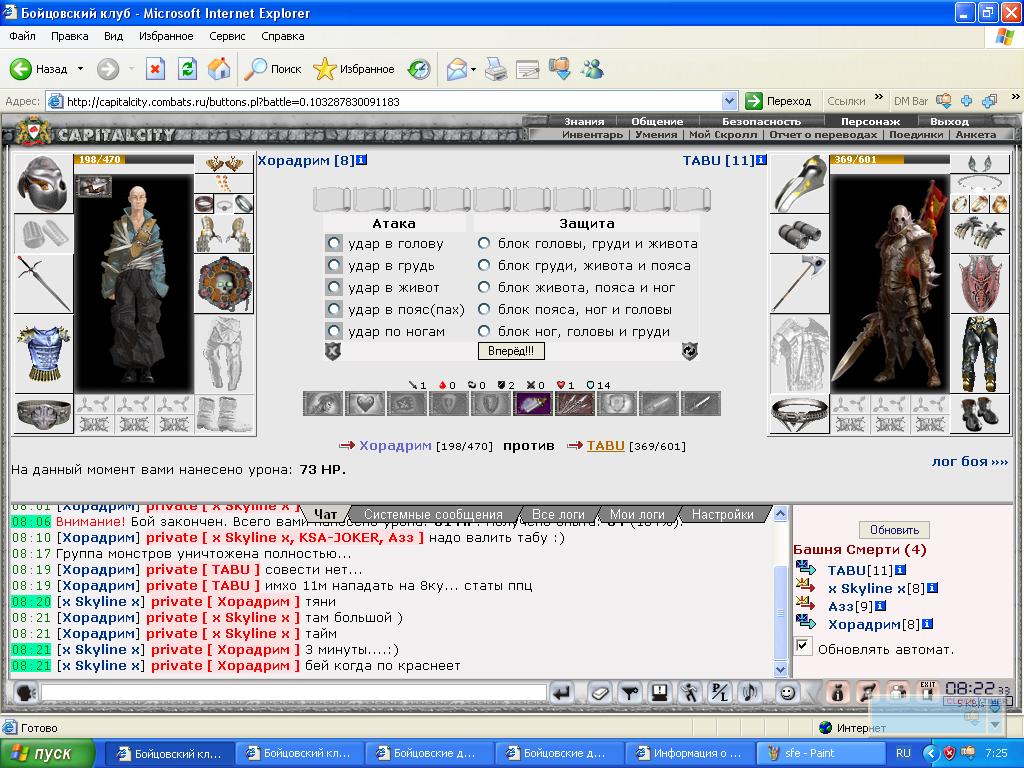This screenshot has width=1024, height=768.
Task: Open the Mail toolbar button dropdown arrow
Action: 473,69
